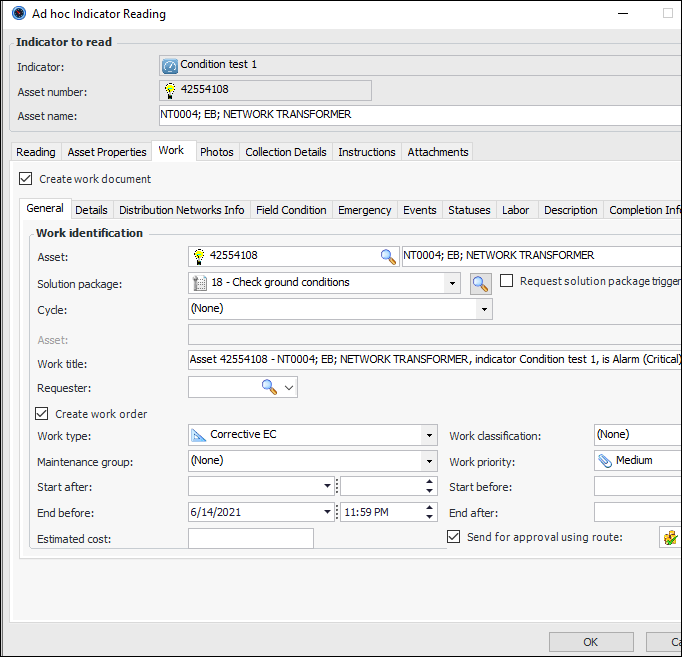Open the Cycle dropdown list
Screen dimensions: 682x657
[485, 309]
